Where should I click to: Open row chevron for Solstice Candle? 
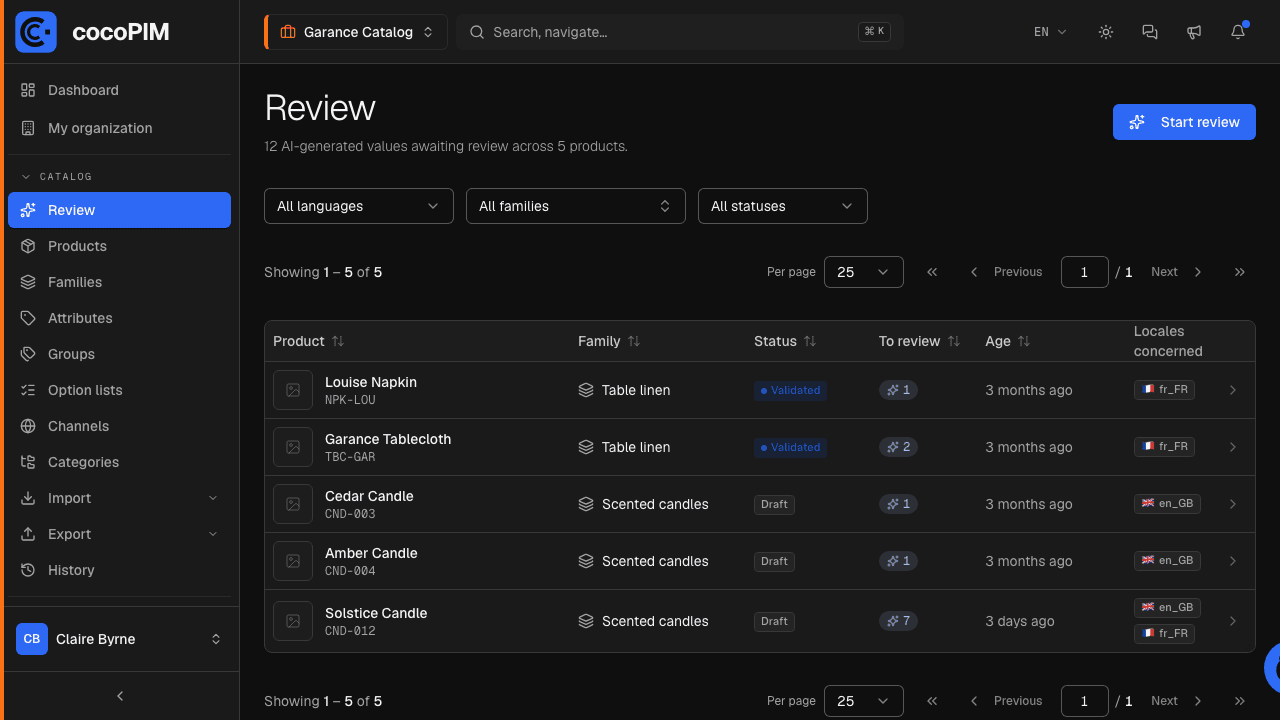coord(1233,621)
